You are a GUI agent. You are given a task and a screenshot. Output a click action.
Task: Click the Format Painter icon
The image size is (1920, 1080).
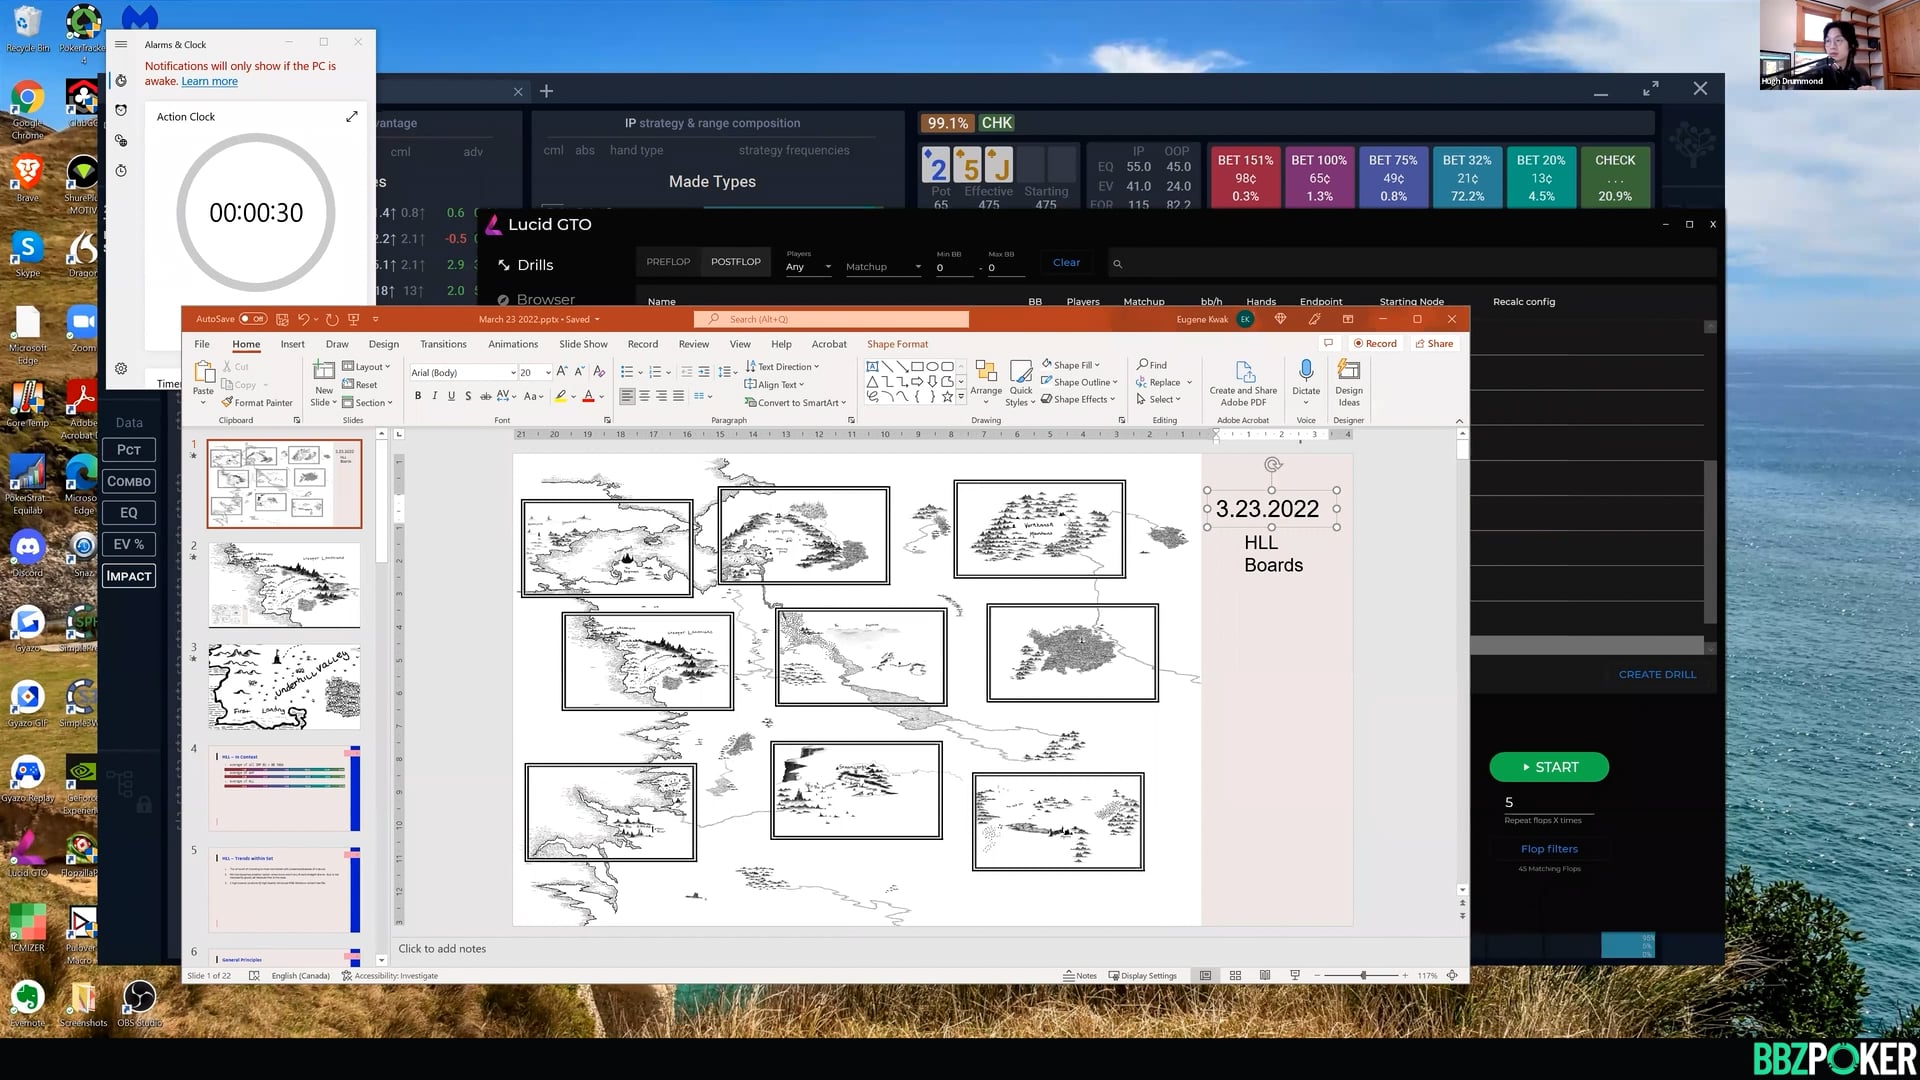(228, 403)
